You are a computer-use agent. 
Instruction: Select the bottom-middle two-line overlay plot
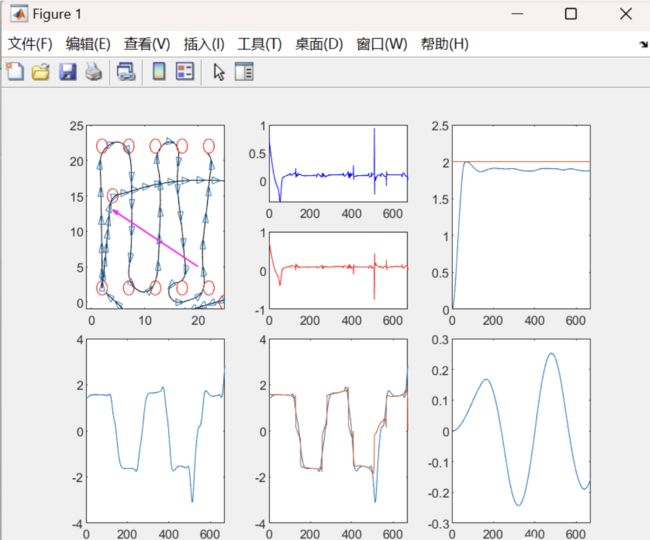[338, 431]
